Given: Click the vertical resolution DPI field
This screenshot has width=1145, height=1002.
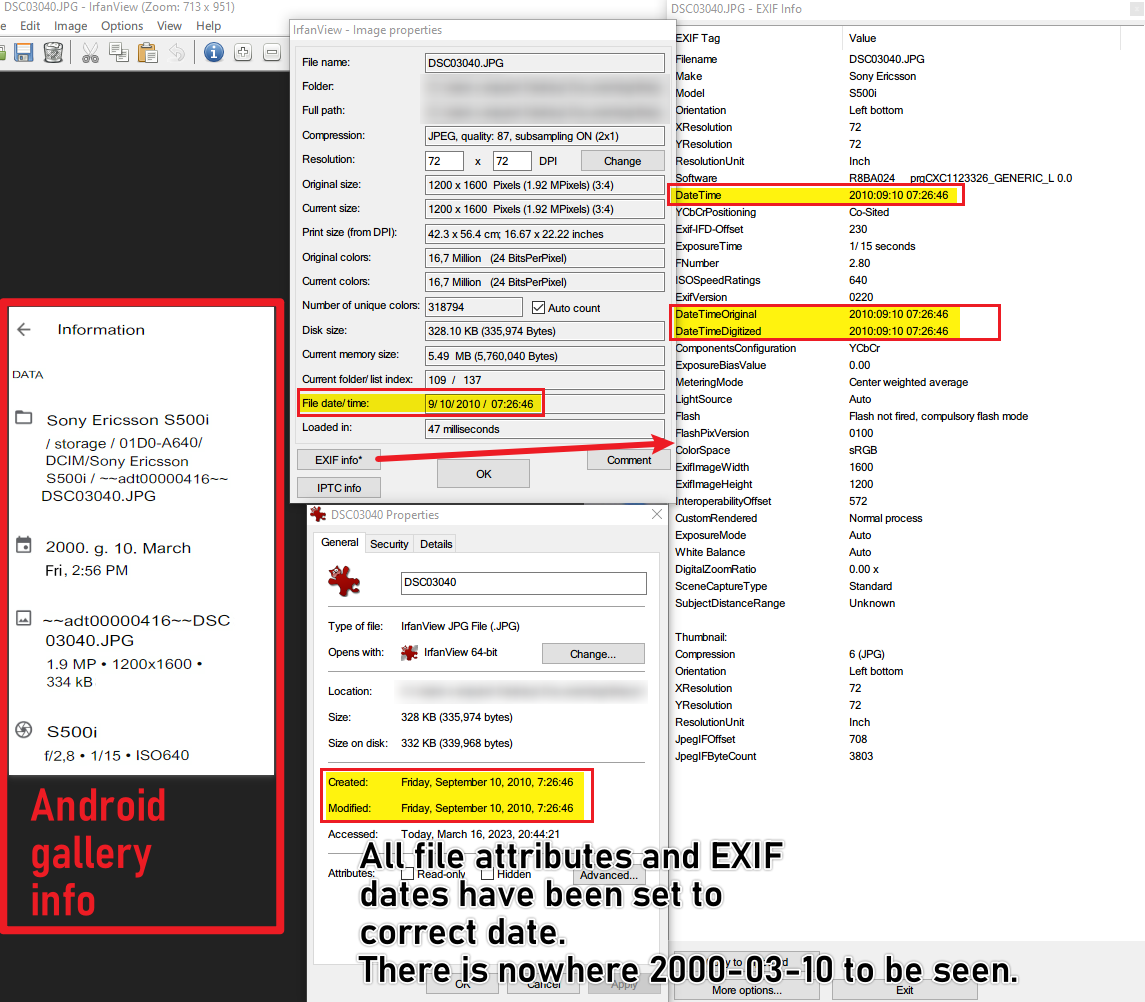Looking at the screenshot, I should pos(512,161).
